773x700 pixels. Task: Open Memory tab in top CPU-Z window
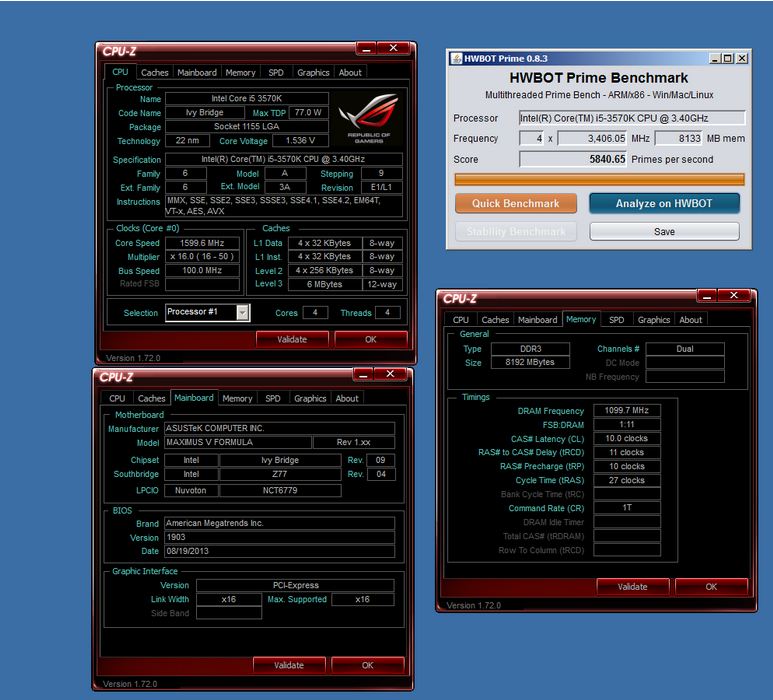click(x=241, y=72)
